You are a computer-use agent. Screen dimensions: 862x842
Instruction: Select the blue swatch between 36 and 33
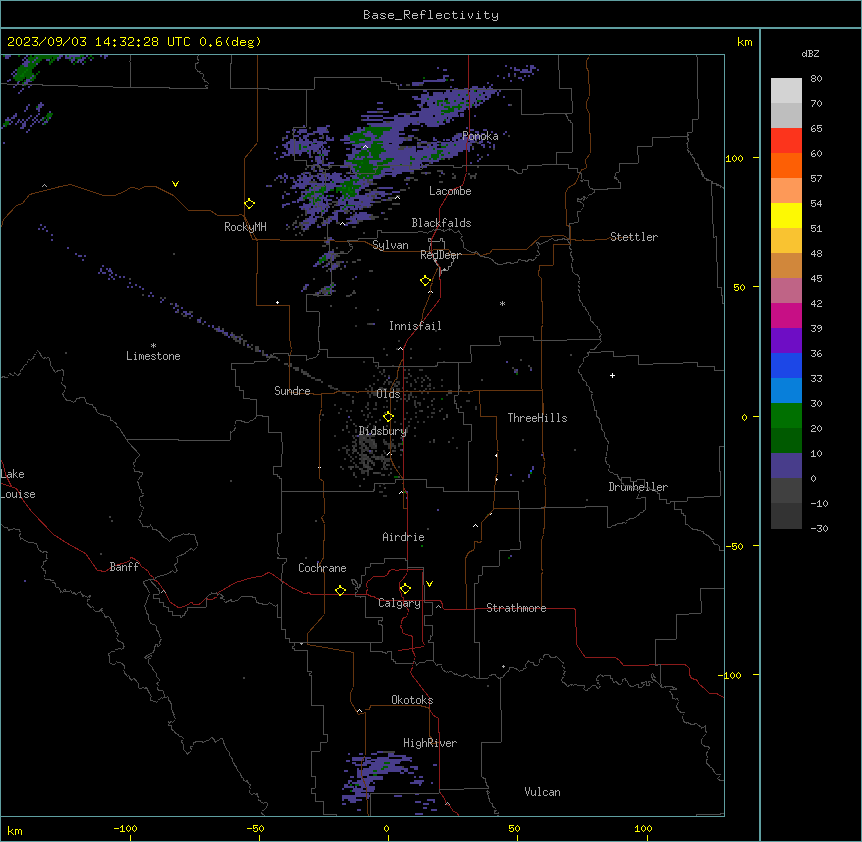click(786, 365)
